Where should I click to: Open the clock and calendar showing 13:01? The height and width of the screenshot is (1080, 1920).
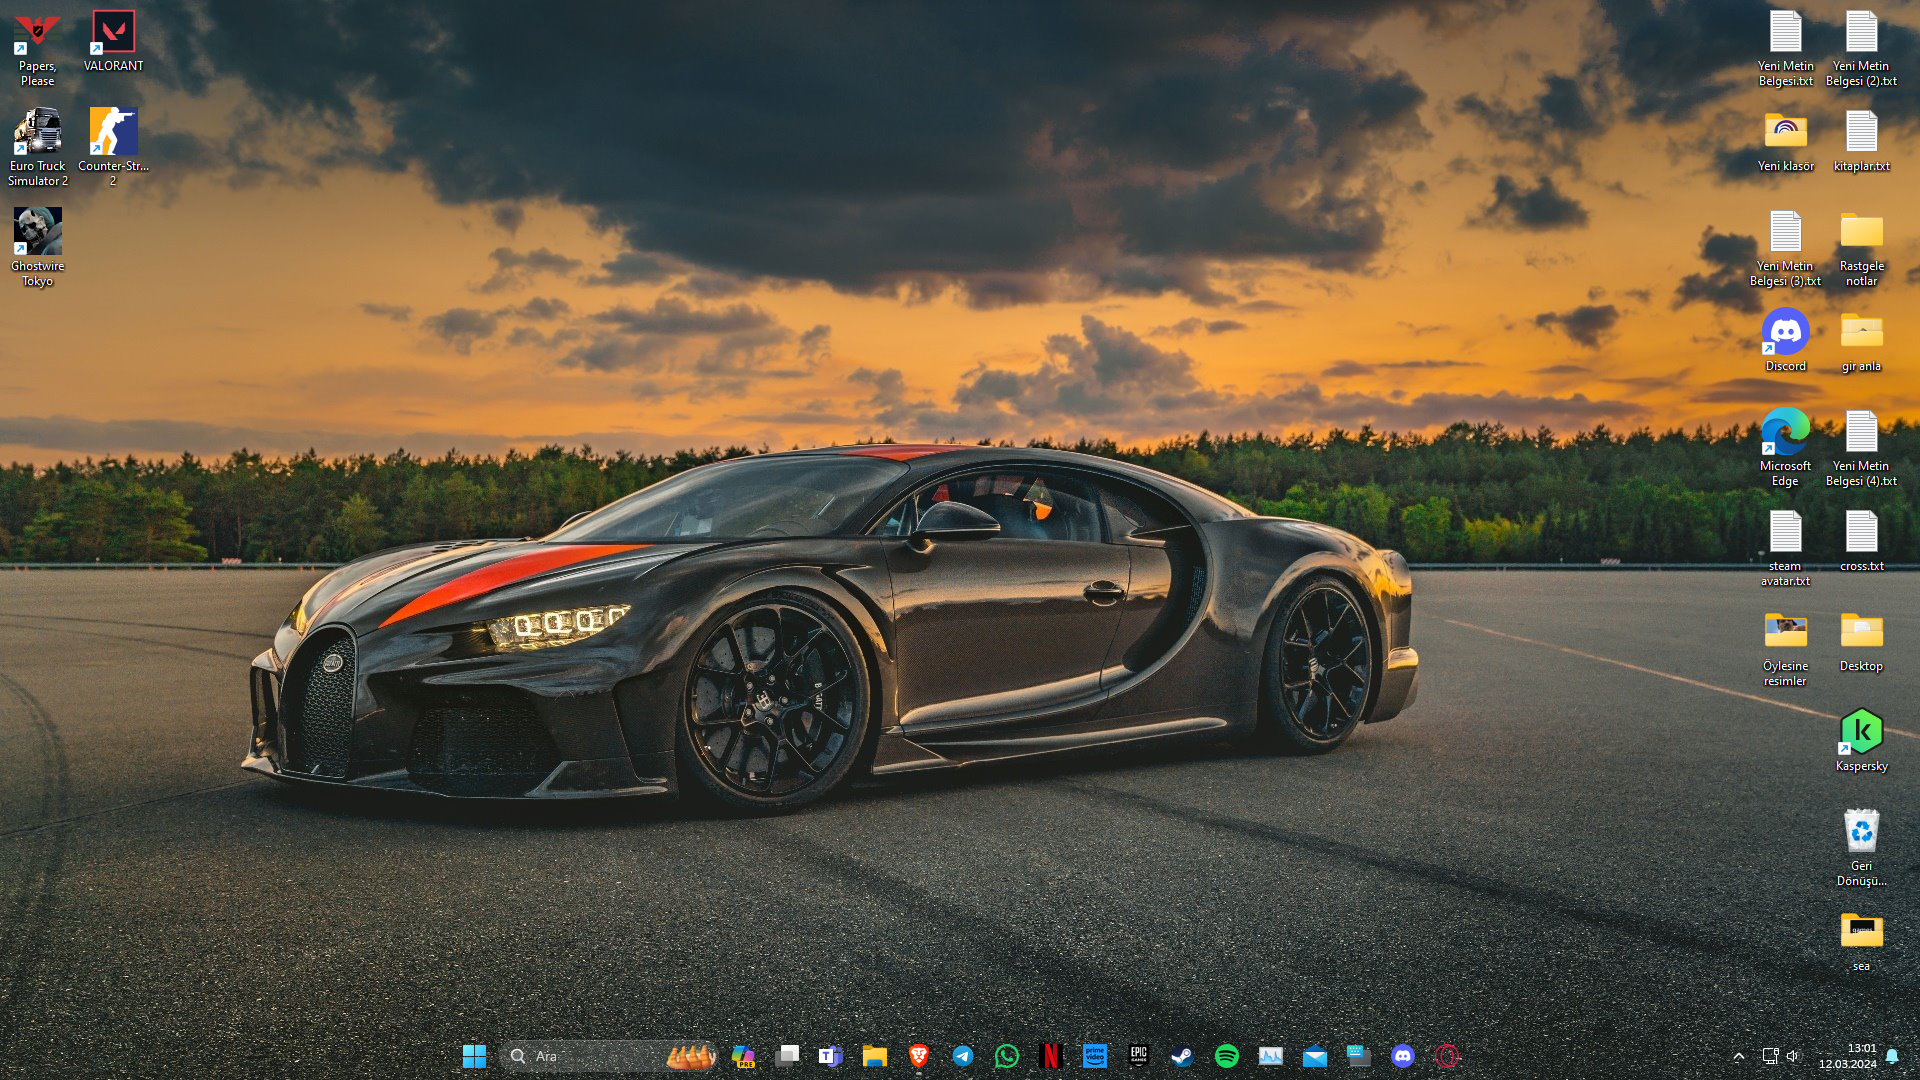coord(1848,1056)
